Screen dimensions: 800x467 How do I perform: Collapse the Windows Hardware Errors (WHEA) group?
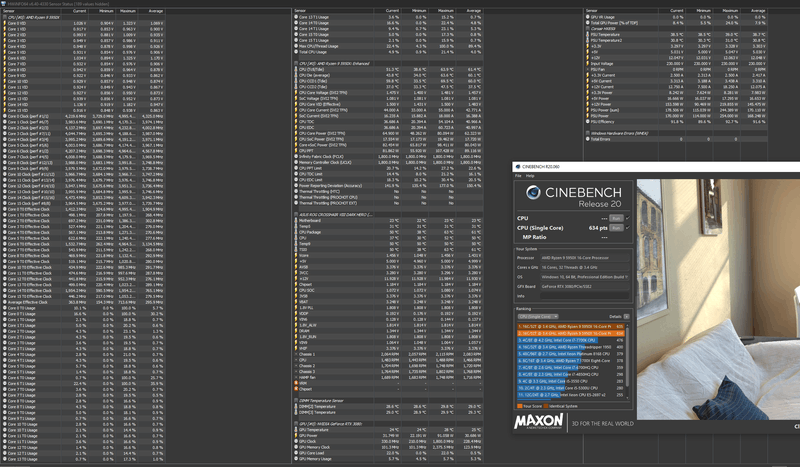[588, 133]
